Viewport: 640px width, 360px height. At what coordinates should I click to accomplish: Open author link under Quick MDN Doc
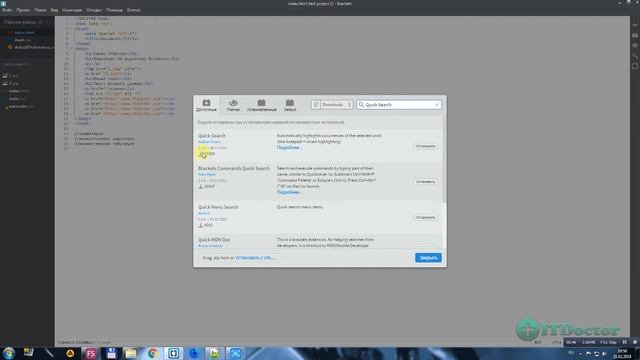click(x=211, y=246)
